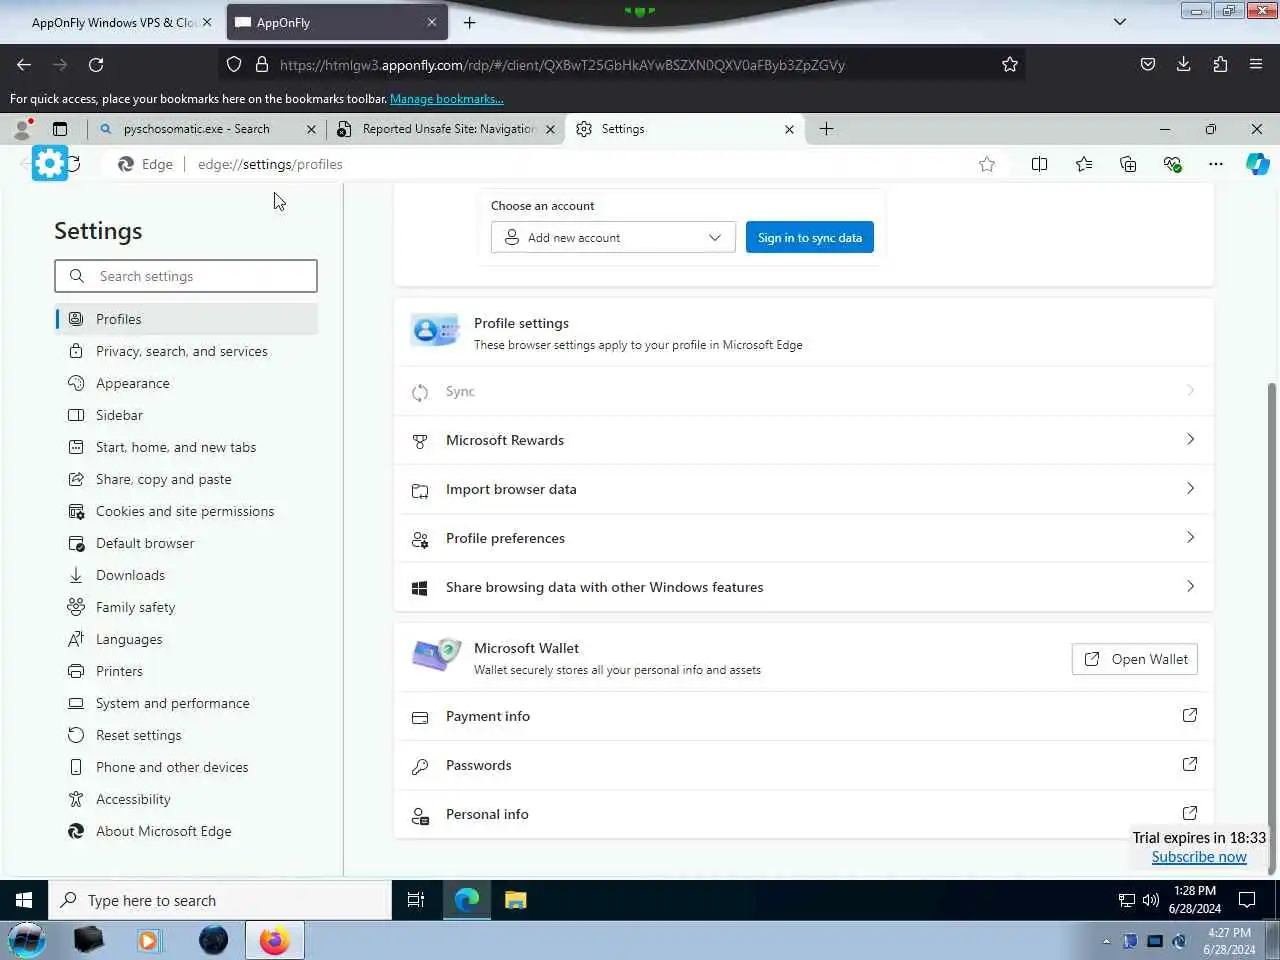Close the Reported Unsafe Site tab

coord(550,129)
